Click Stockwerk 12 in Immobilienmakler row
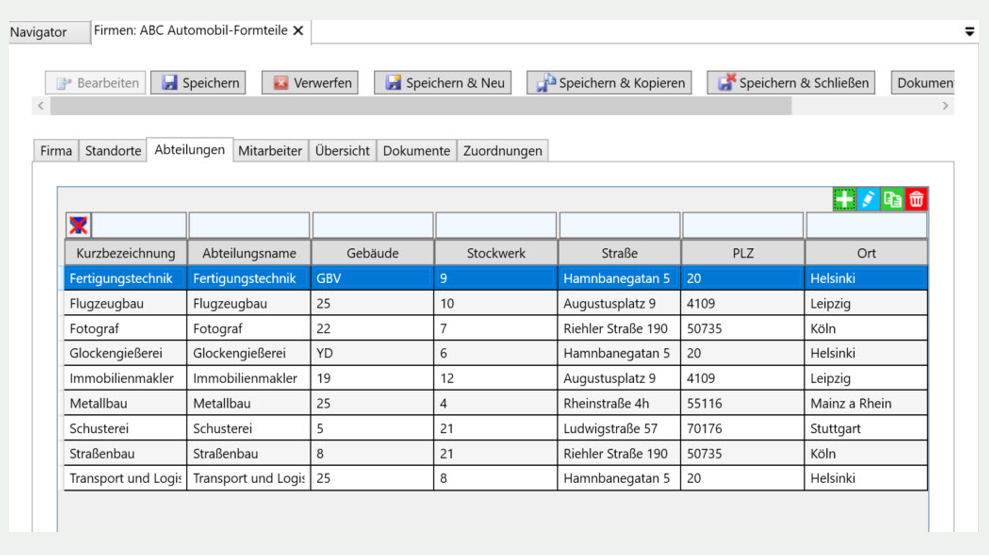This screenshot has height=557, width=989. (496, 378)
